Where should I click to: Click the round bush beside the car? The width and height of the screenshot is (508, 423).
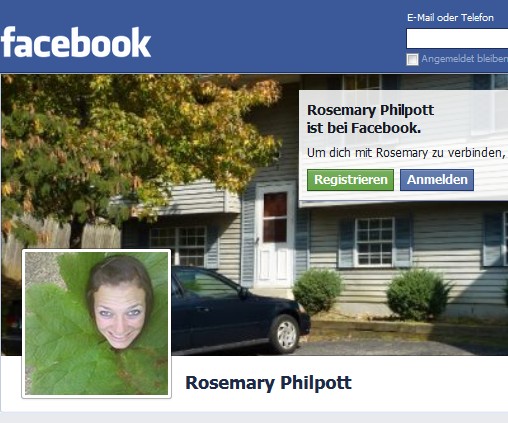tap(317, 292)
